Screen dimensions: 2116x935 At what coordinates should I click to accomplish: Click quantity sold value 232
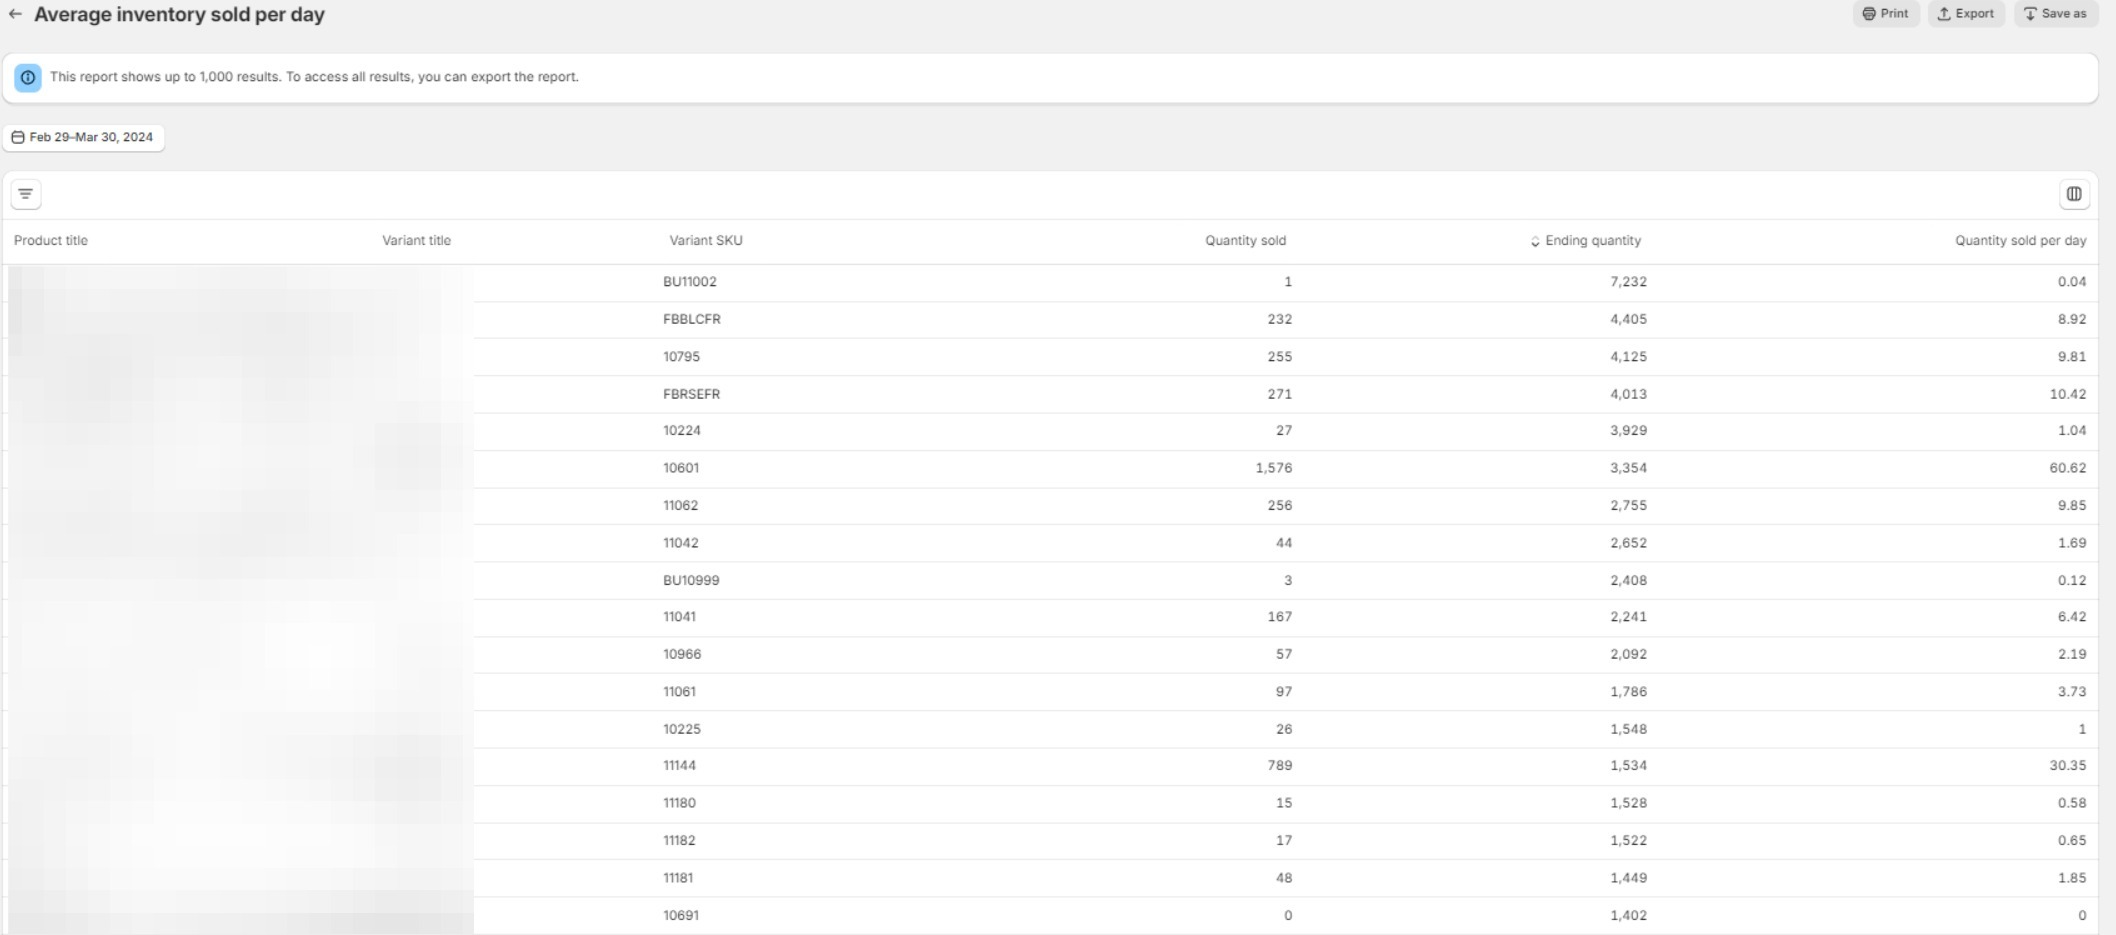(x=1280, y=319)
